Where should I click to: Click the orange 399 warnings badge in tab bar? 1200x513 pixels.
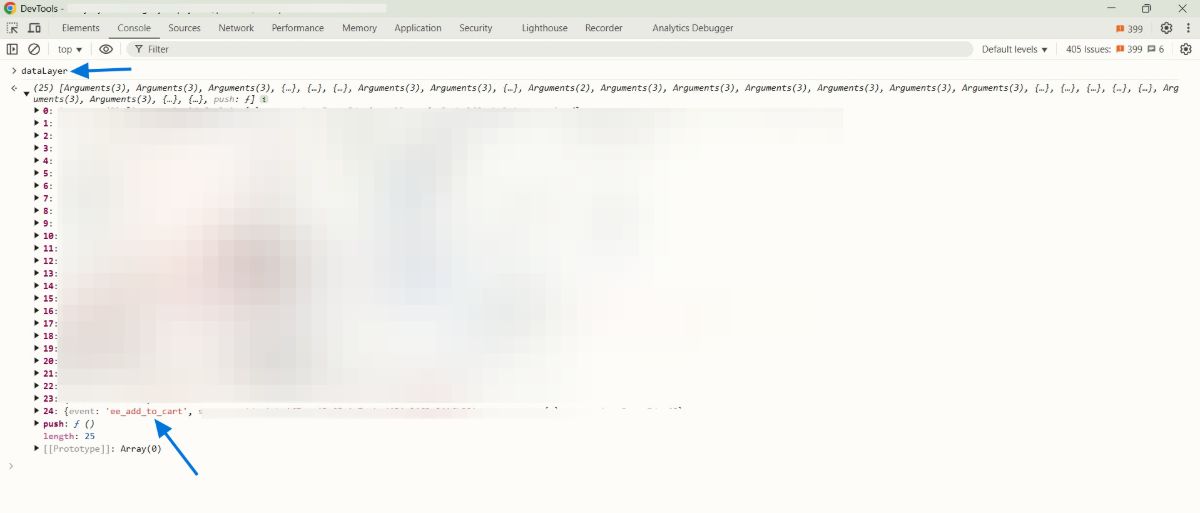coord(1129,29)
